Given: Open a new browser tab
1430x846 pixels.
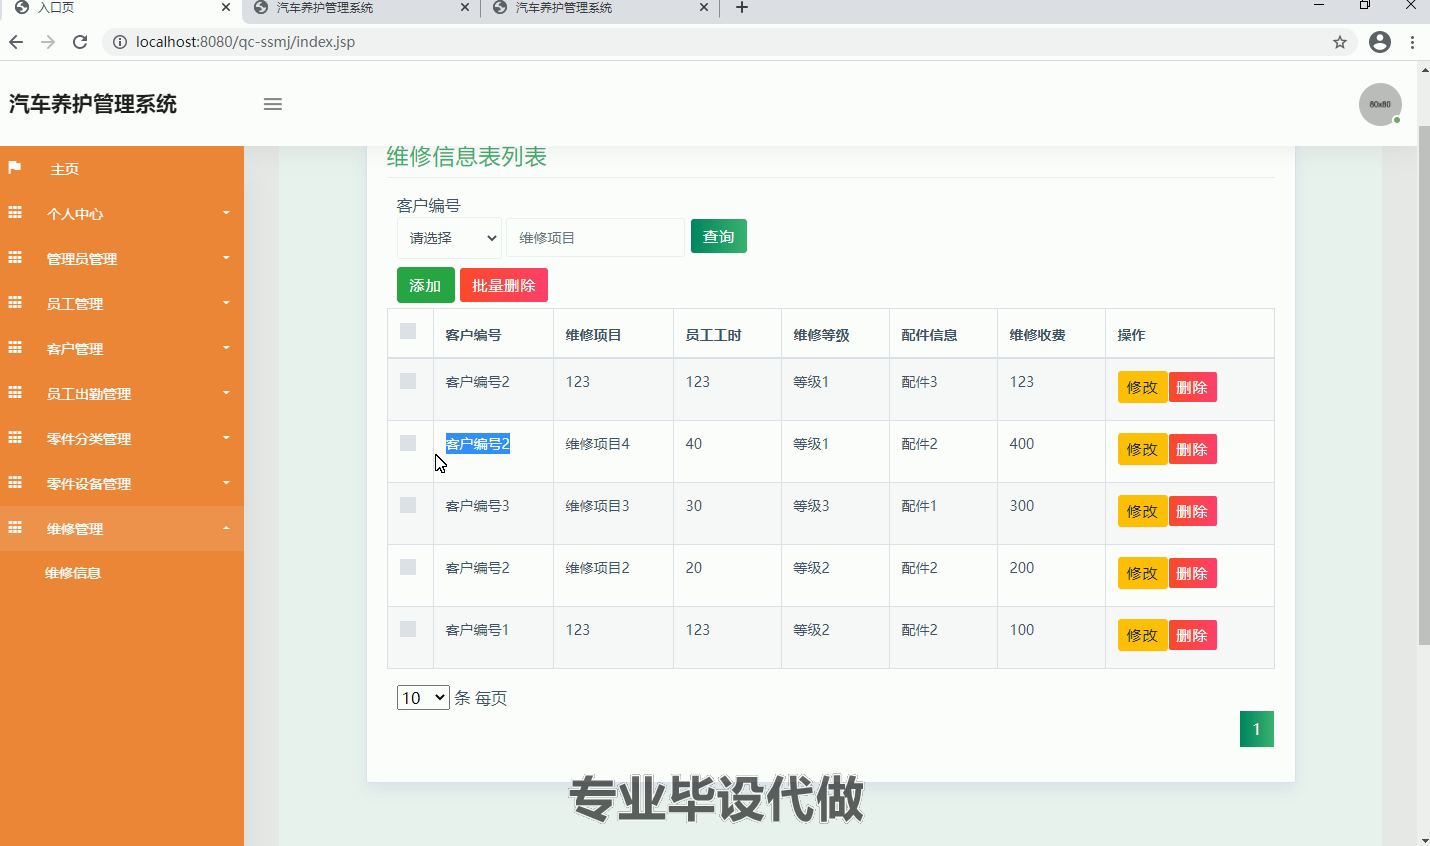Looking at the screenshot, I should tap(742, 8).
